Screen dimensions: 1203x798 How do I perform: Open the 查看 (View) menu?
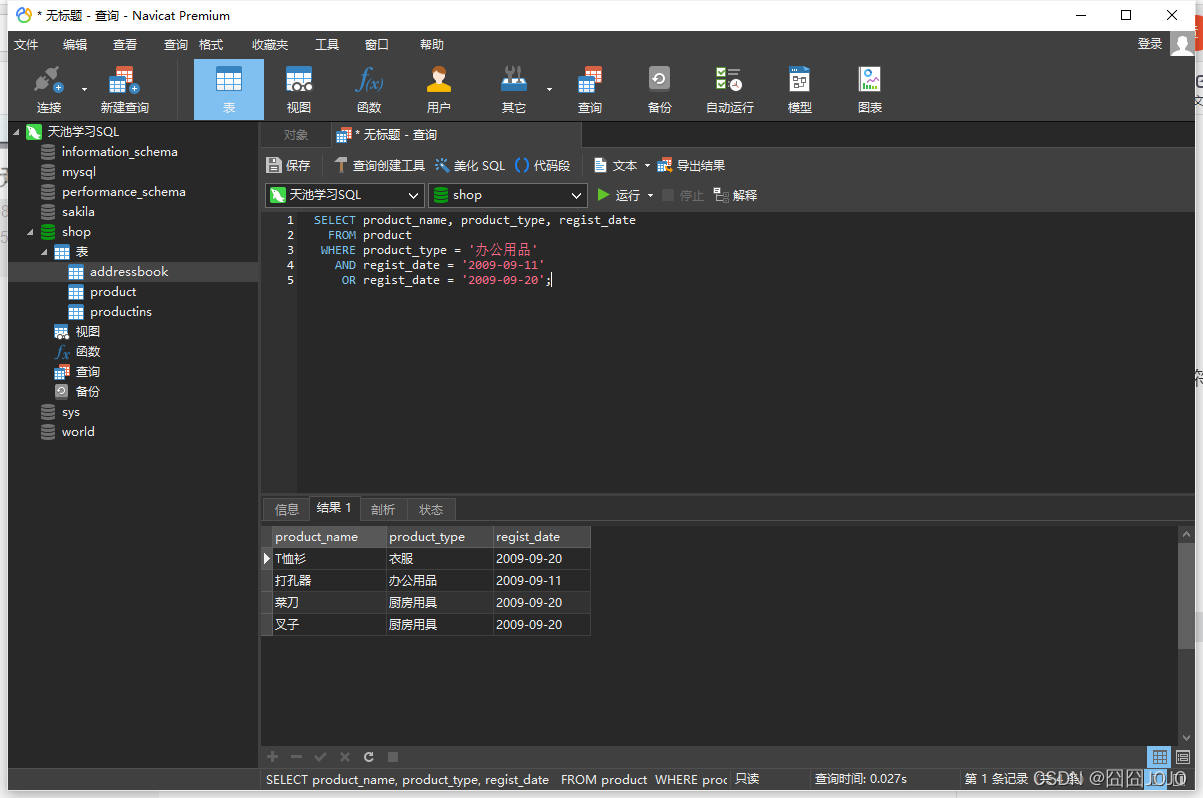pos(125,44)
